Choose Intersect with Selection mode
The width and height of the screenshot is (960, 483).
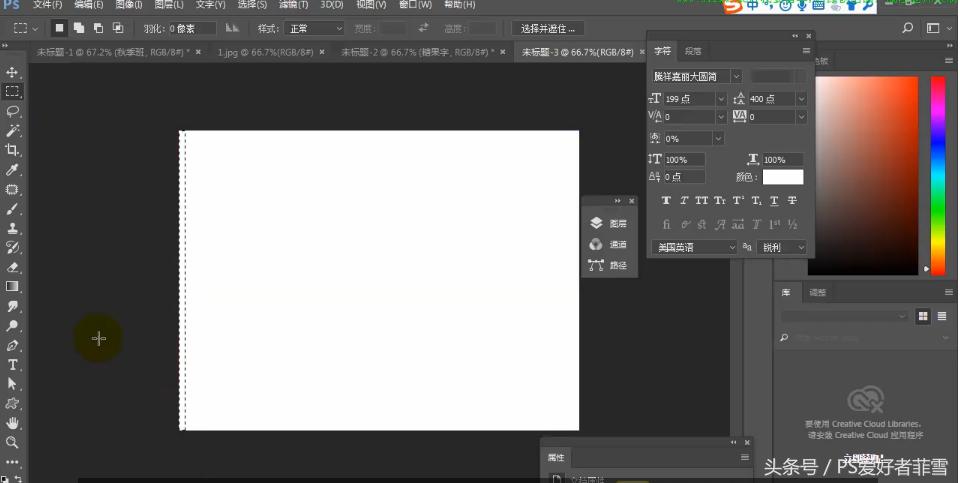point(118,28)
